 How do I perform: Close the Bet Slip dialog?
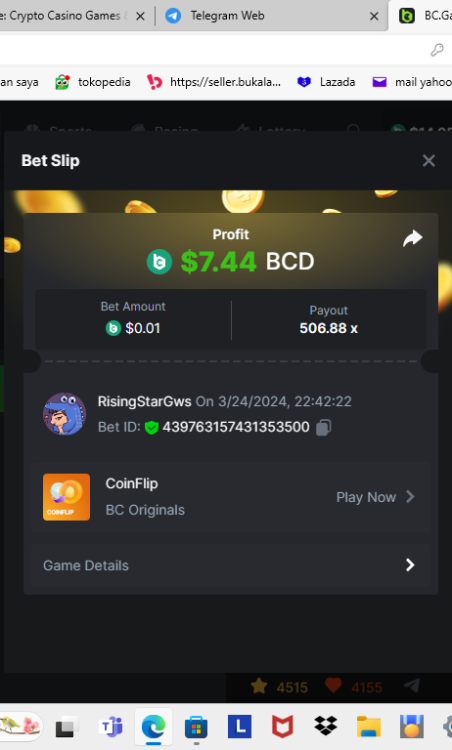pyautogui.click(x=429, y=161)
